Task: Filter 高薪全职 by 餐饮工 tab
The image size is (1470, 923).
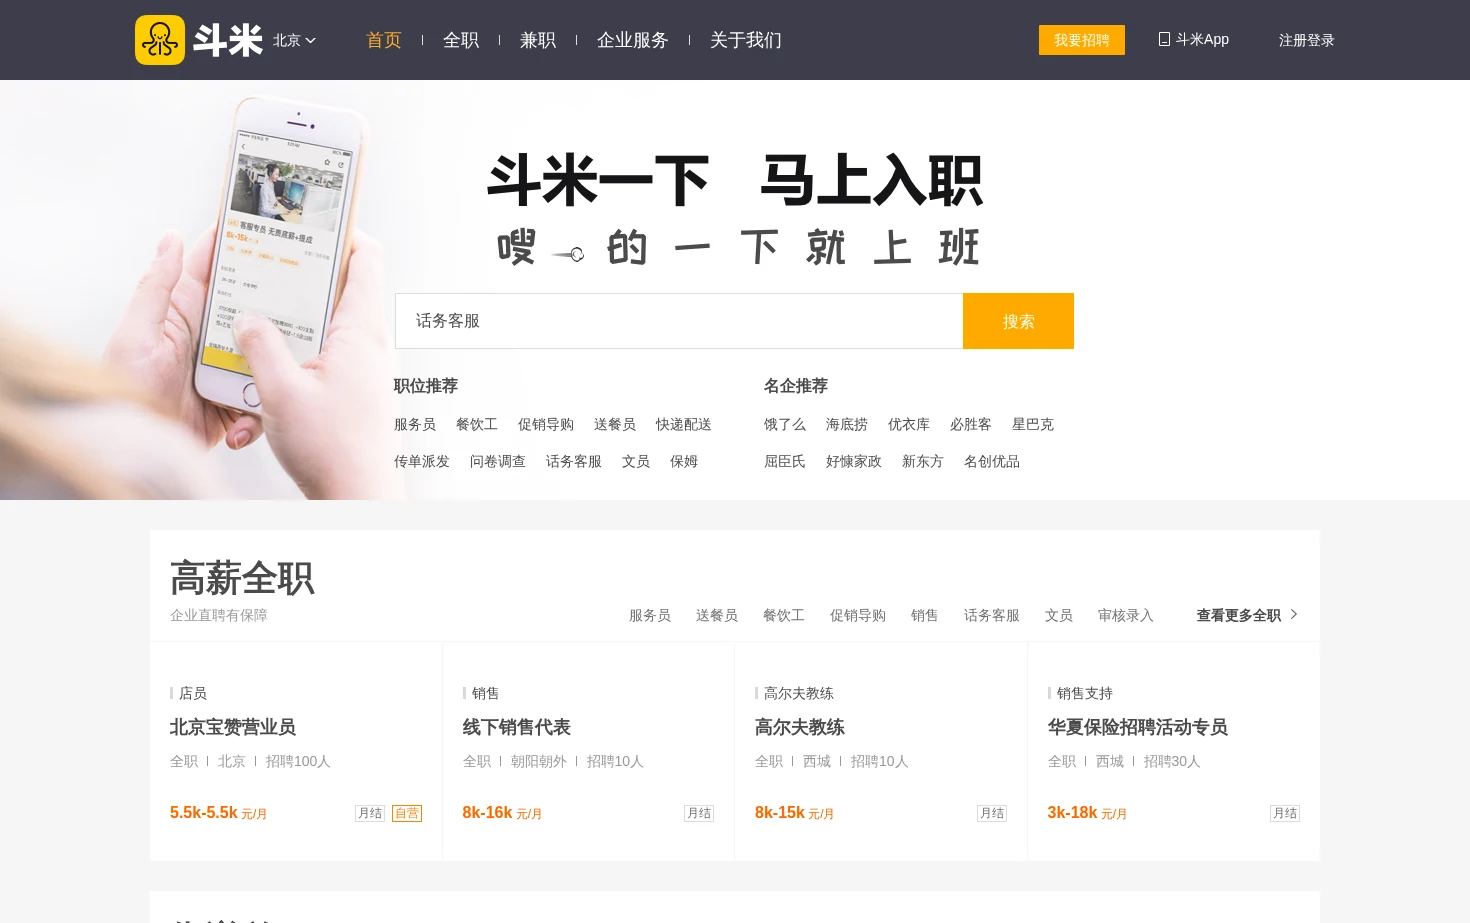Action: 784,615
